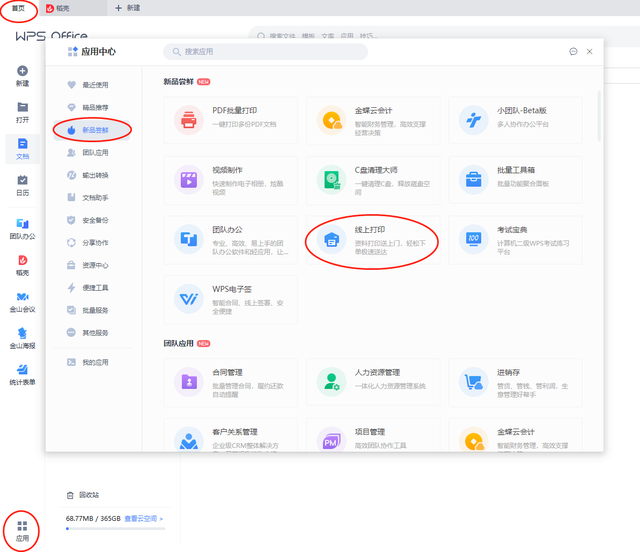Screen dimensions: 640x552
Task: Go to 我的应用 in the sidebar
Action: click(94, 362)
